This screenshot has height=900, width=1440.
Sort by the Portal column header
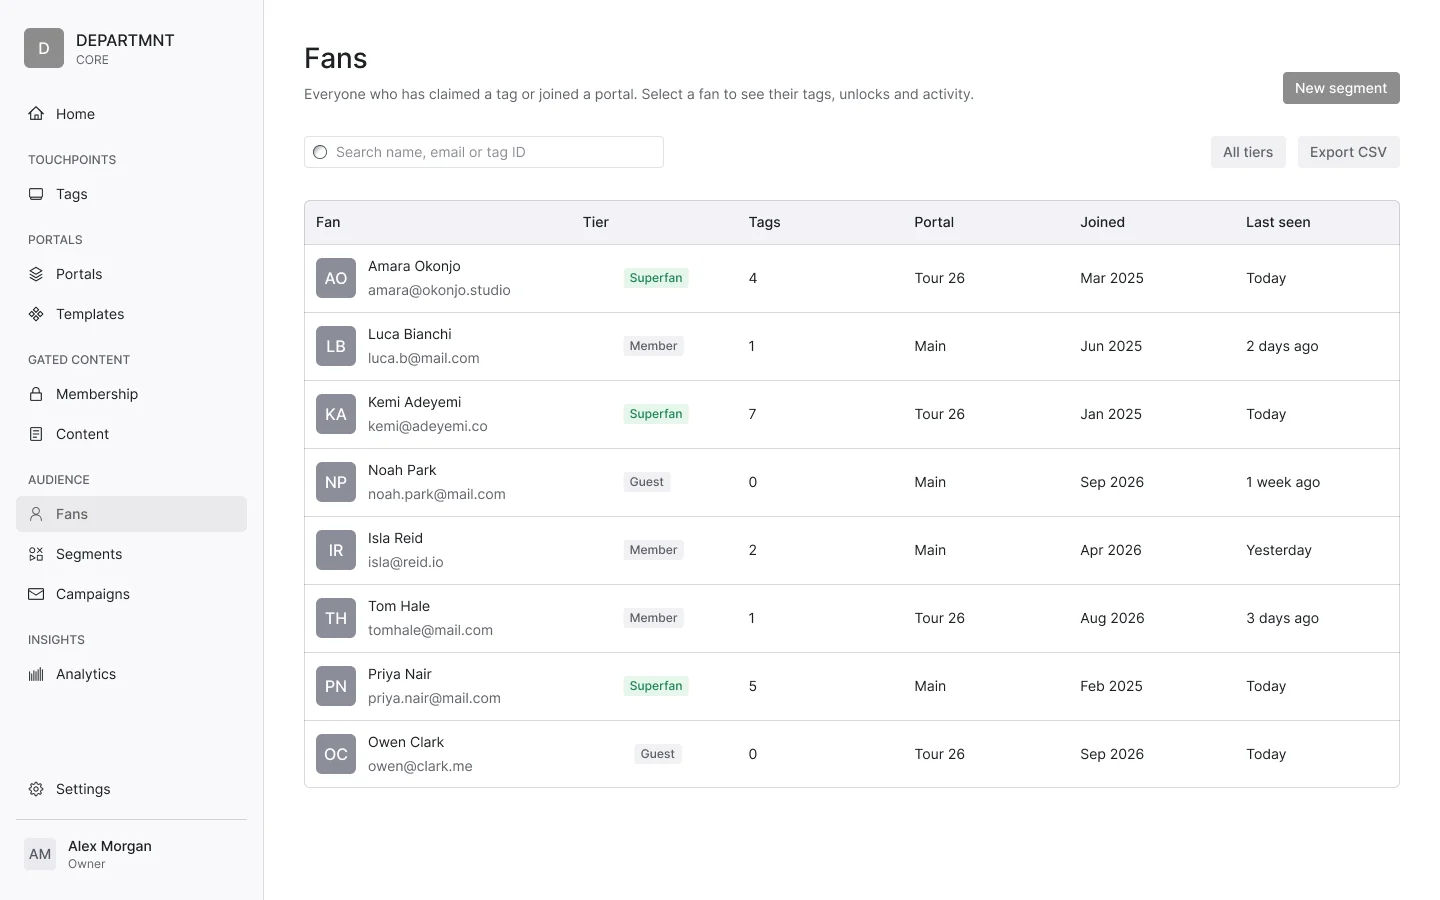934,222
